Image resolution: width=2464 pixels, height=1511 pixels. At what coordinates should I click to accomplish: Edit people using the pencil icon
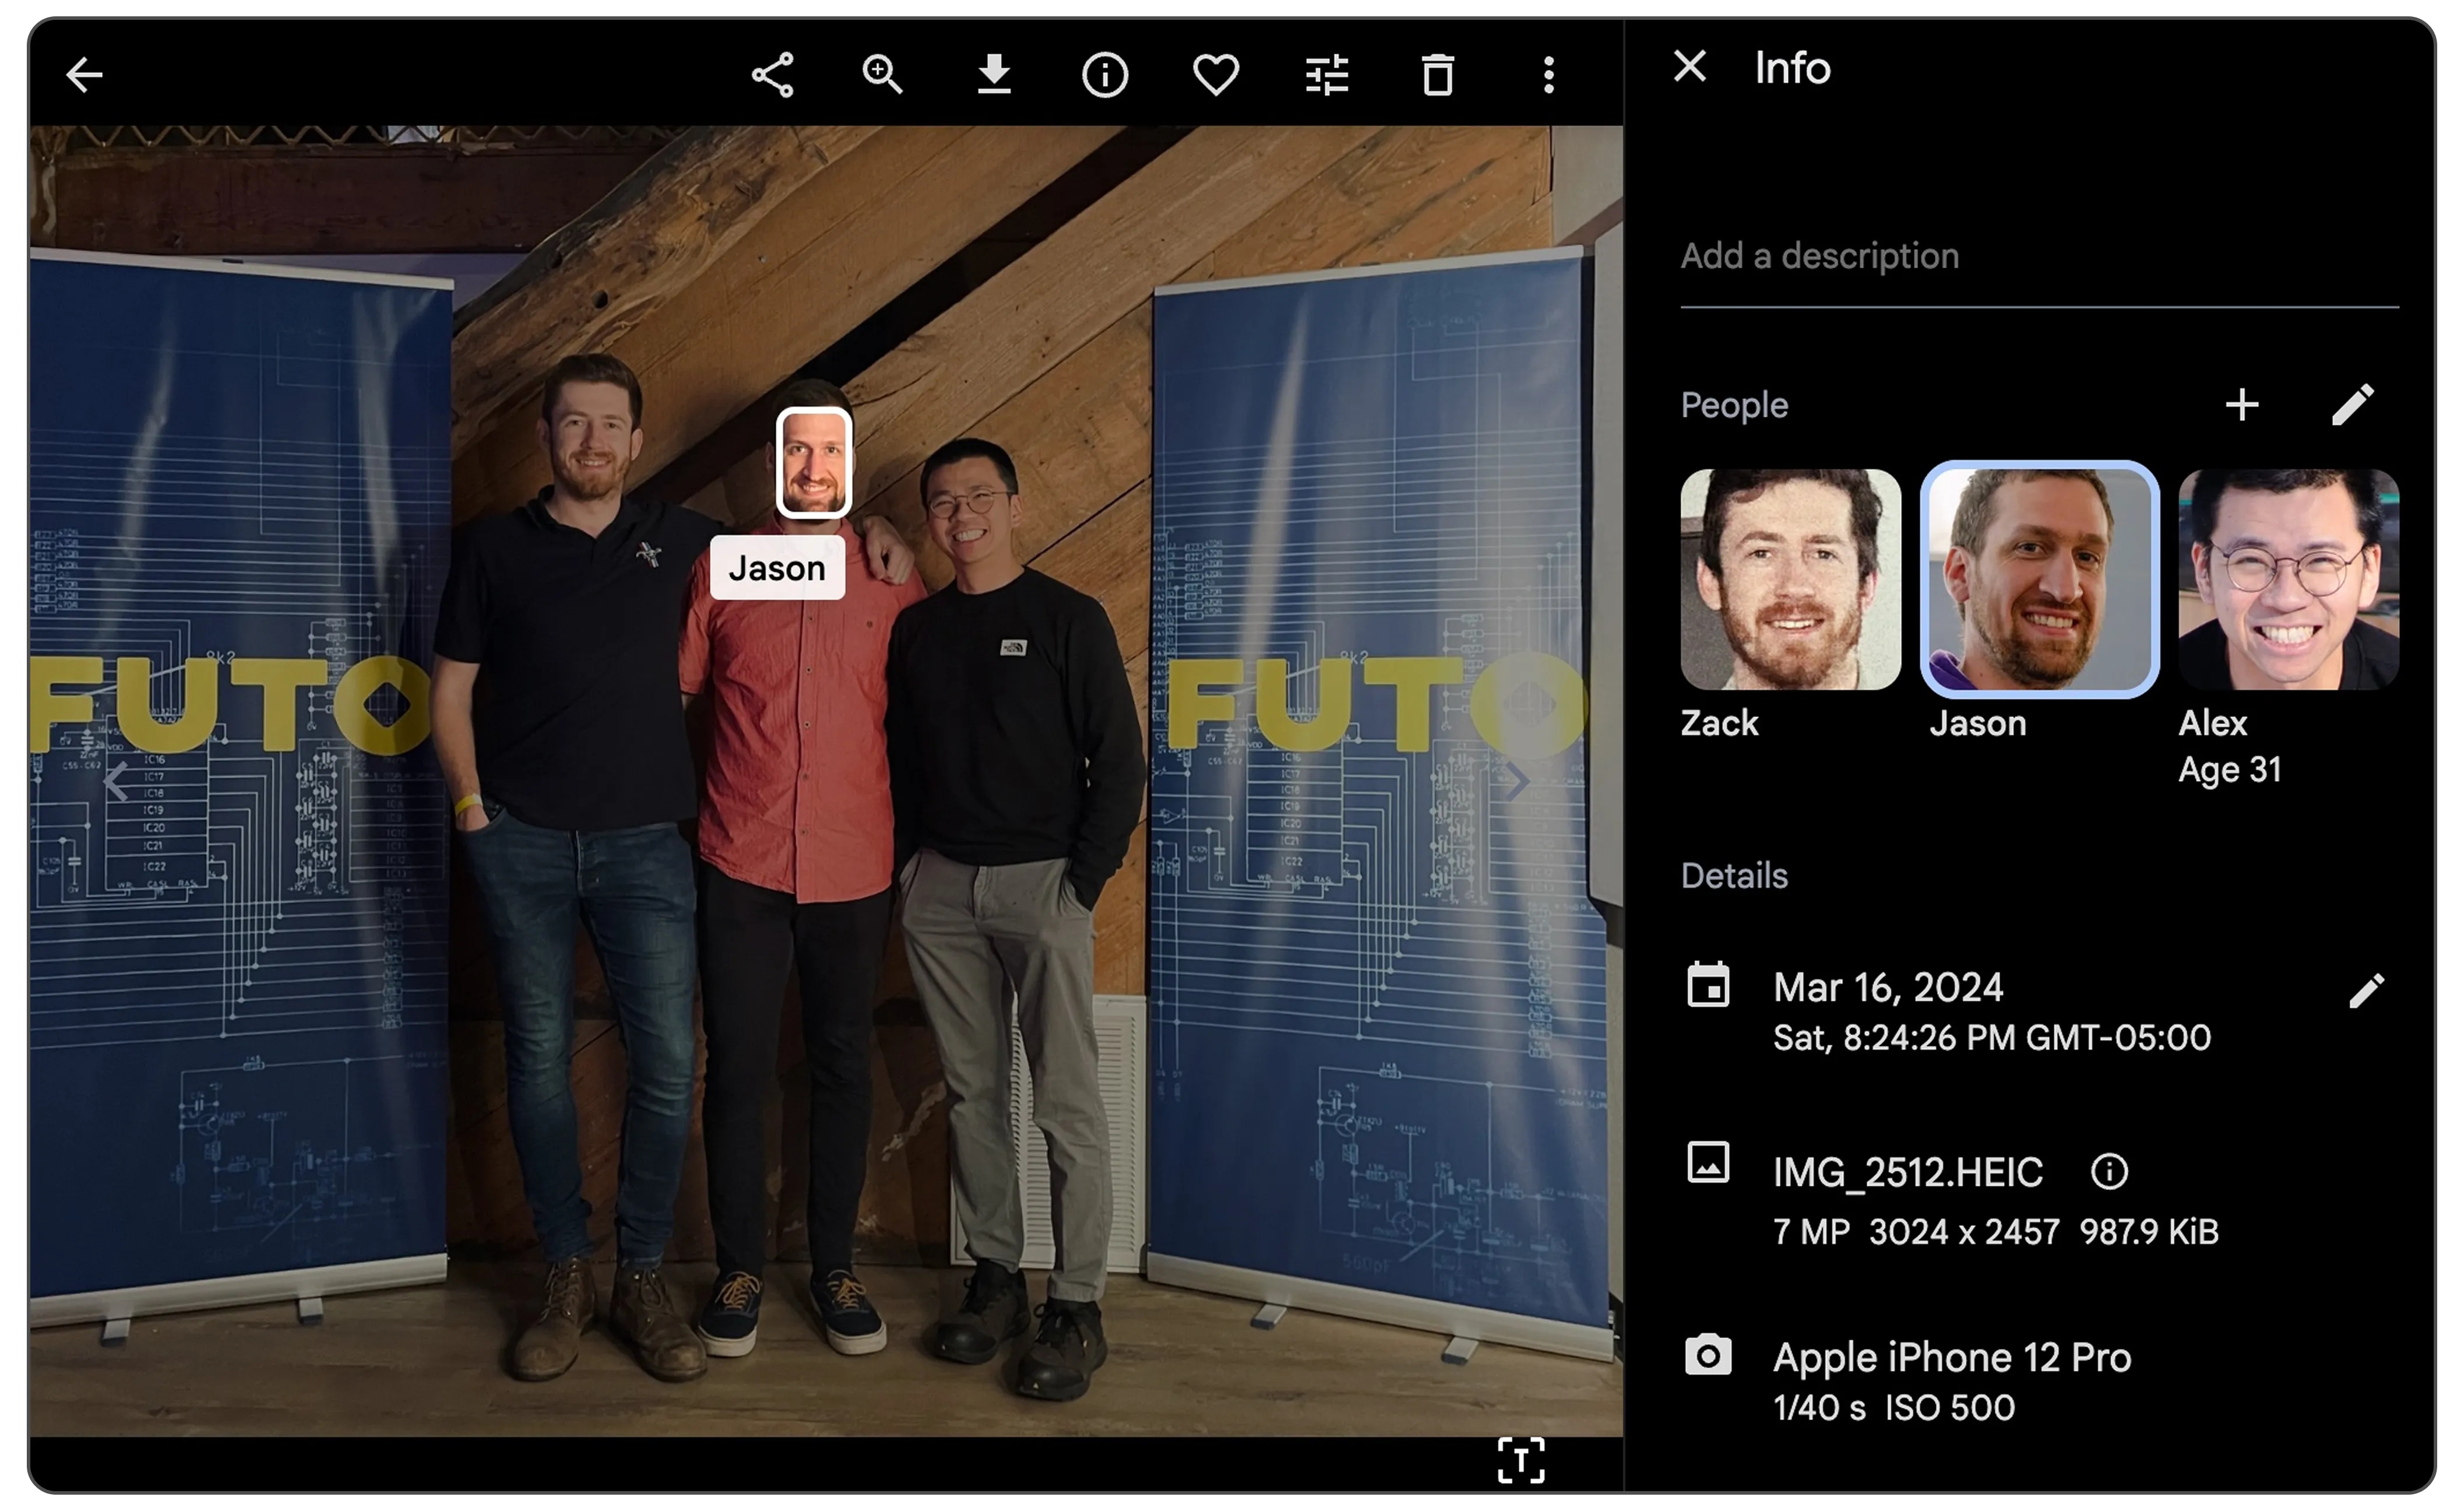(2353, 405)
